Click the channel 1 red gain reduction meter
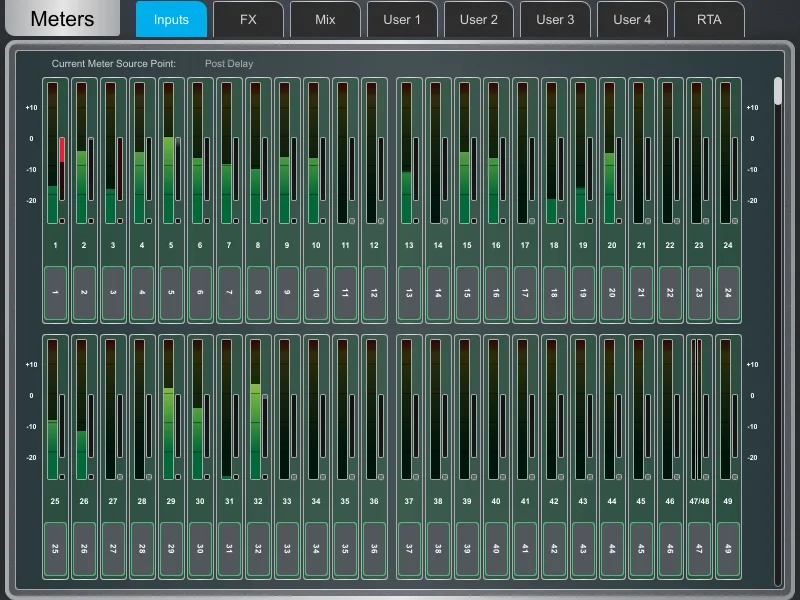Image resolution: width=800 pixels, height=600 pixels. coord(62,169)
